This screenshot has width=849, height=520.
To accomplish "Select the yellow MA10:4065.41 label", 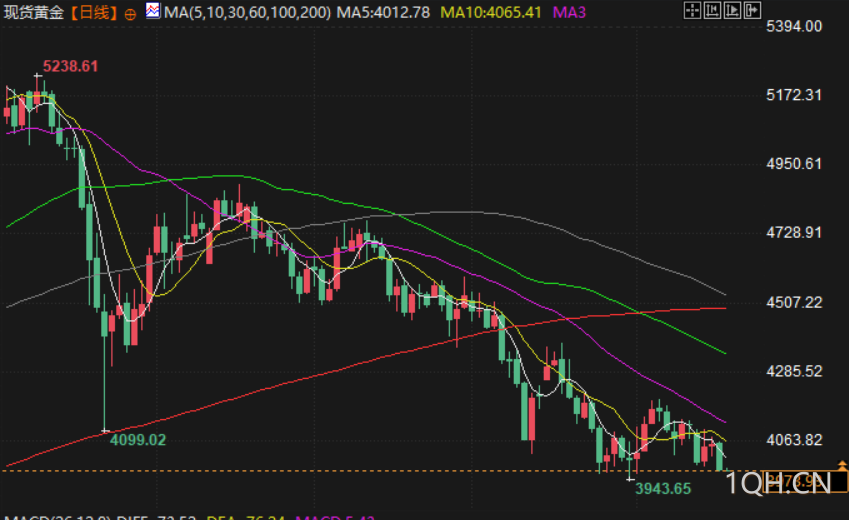I will click(x=491, y=12).
